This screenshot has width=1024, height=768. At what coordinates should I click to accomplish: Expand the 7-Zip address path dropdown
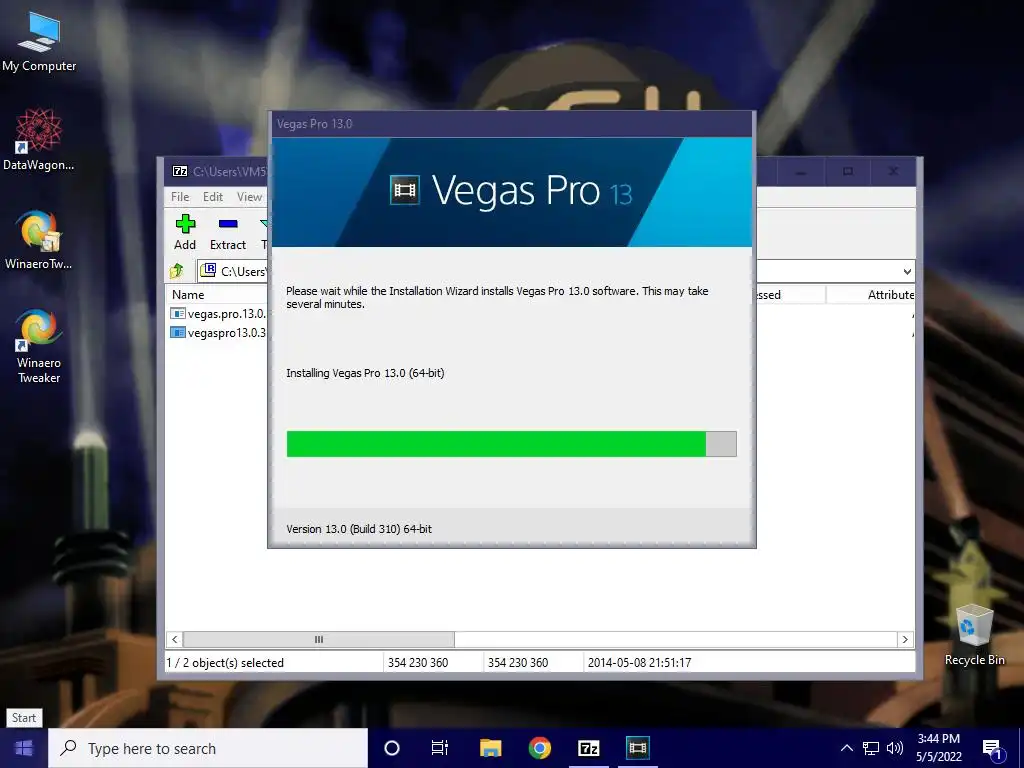tap(907, 271)
